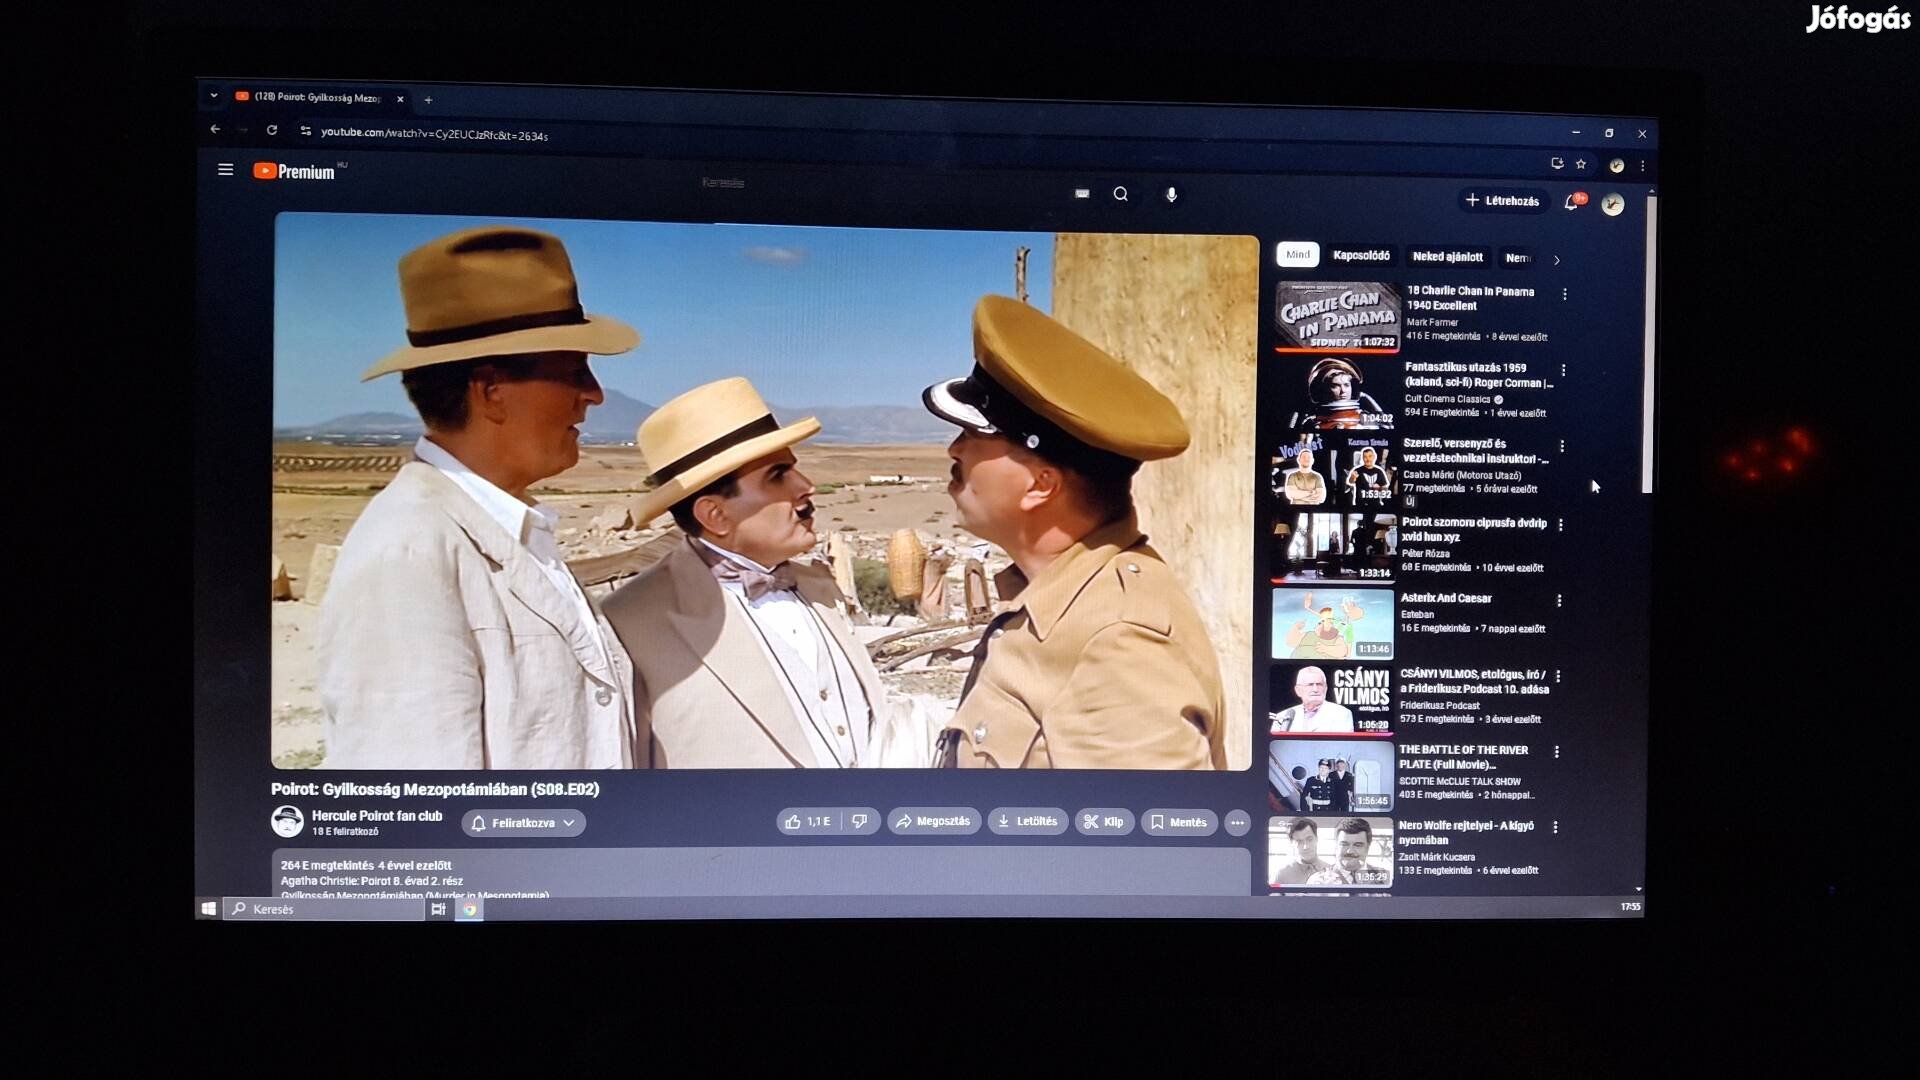
Task: Click the Letöltés download button
Action: pyautogui.click(x=1027, y=822)
